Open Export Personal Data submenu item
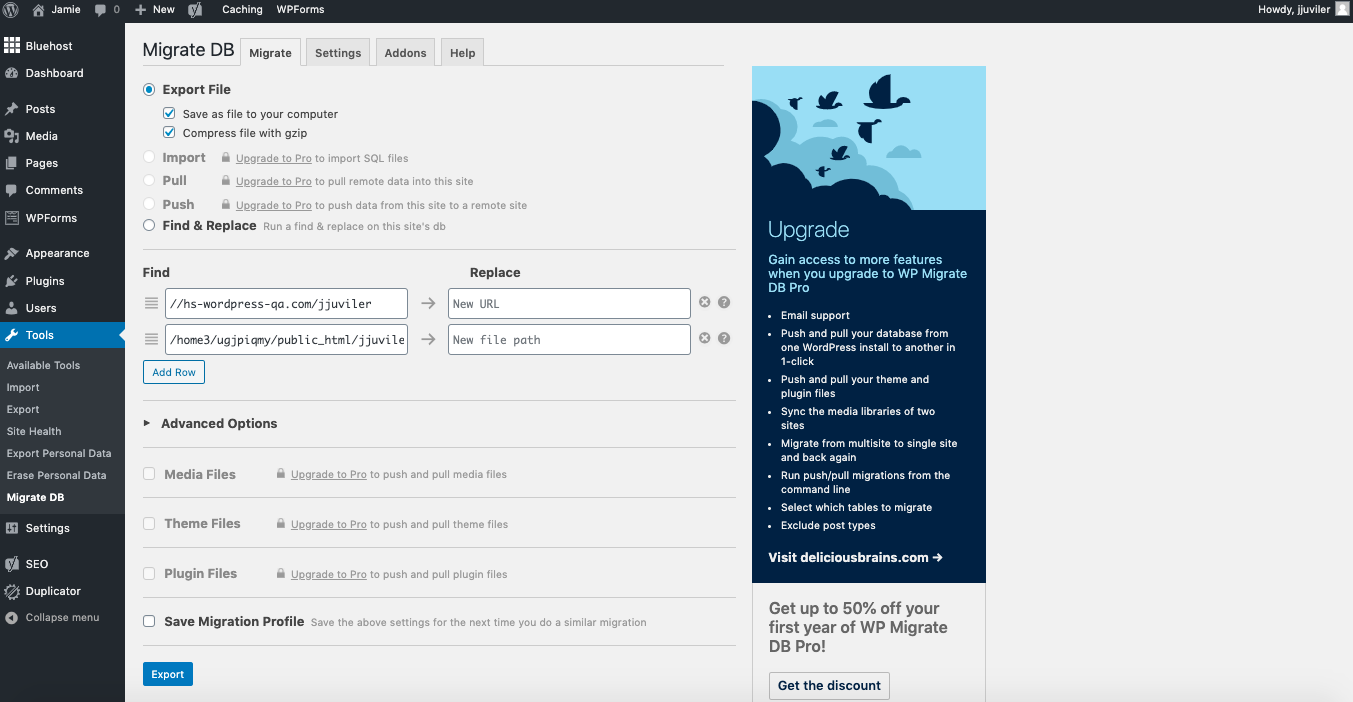The height and width of the screenshot is (702, 1353). 59,453
